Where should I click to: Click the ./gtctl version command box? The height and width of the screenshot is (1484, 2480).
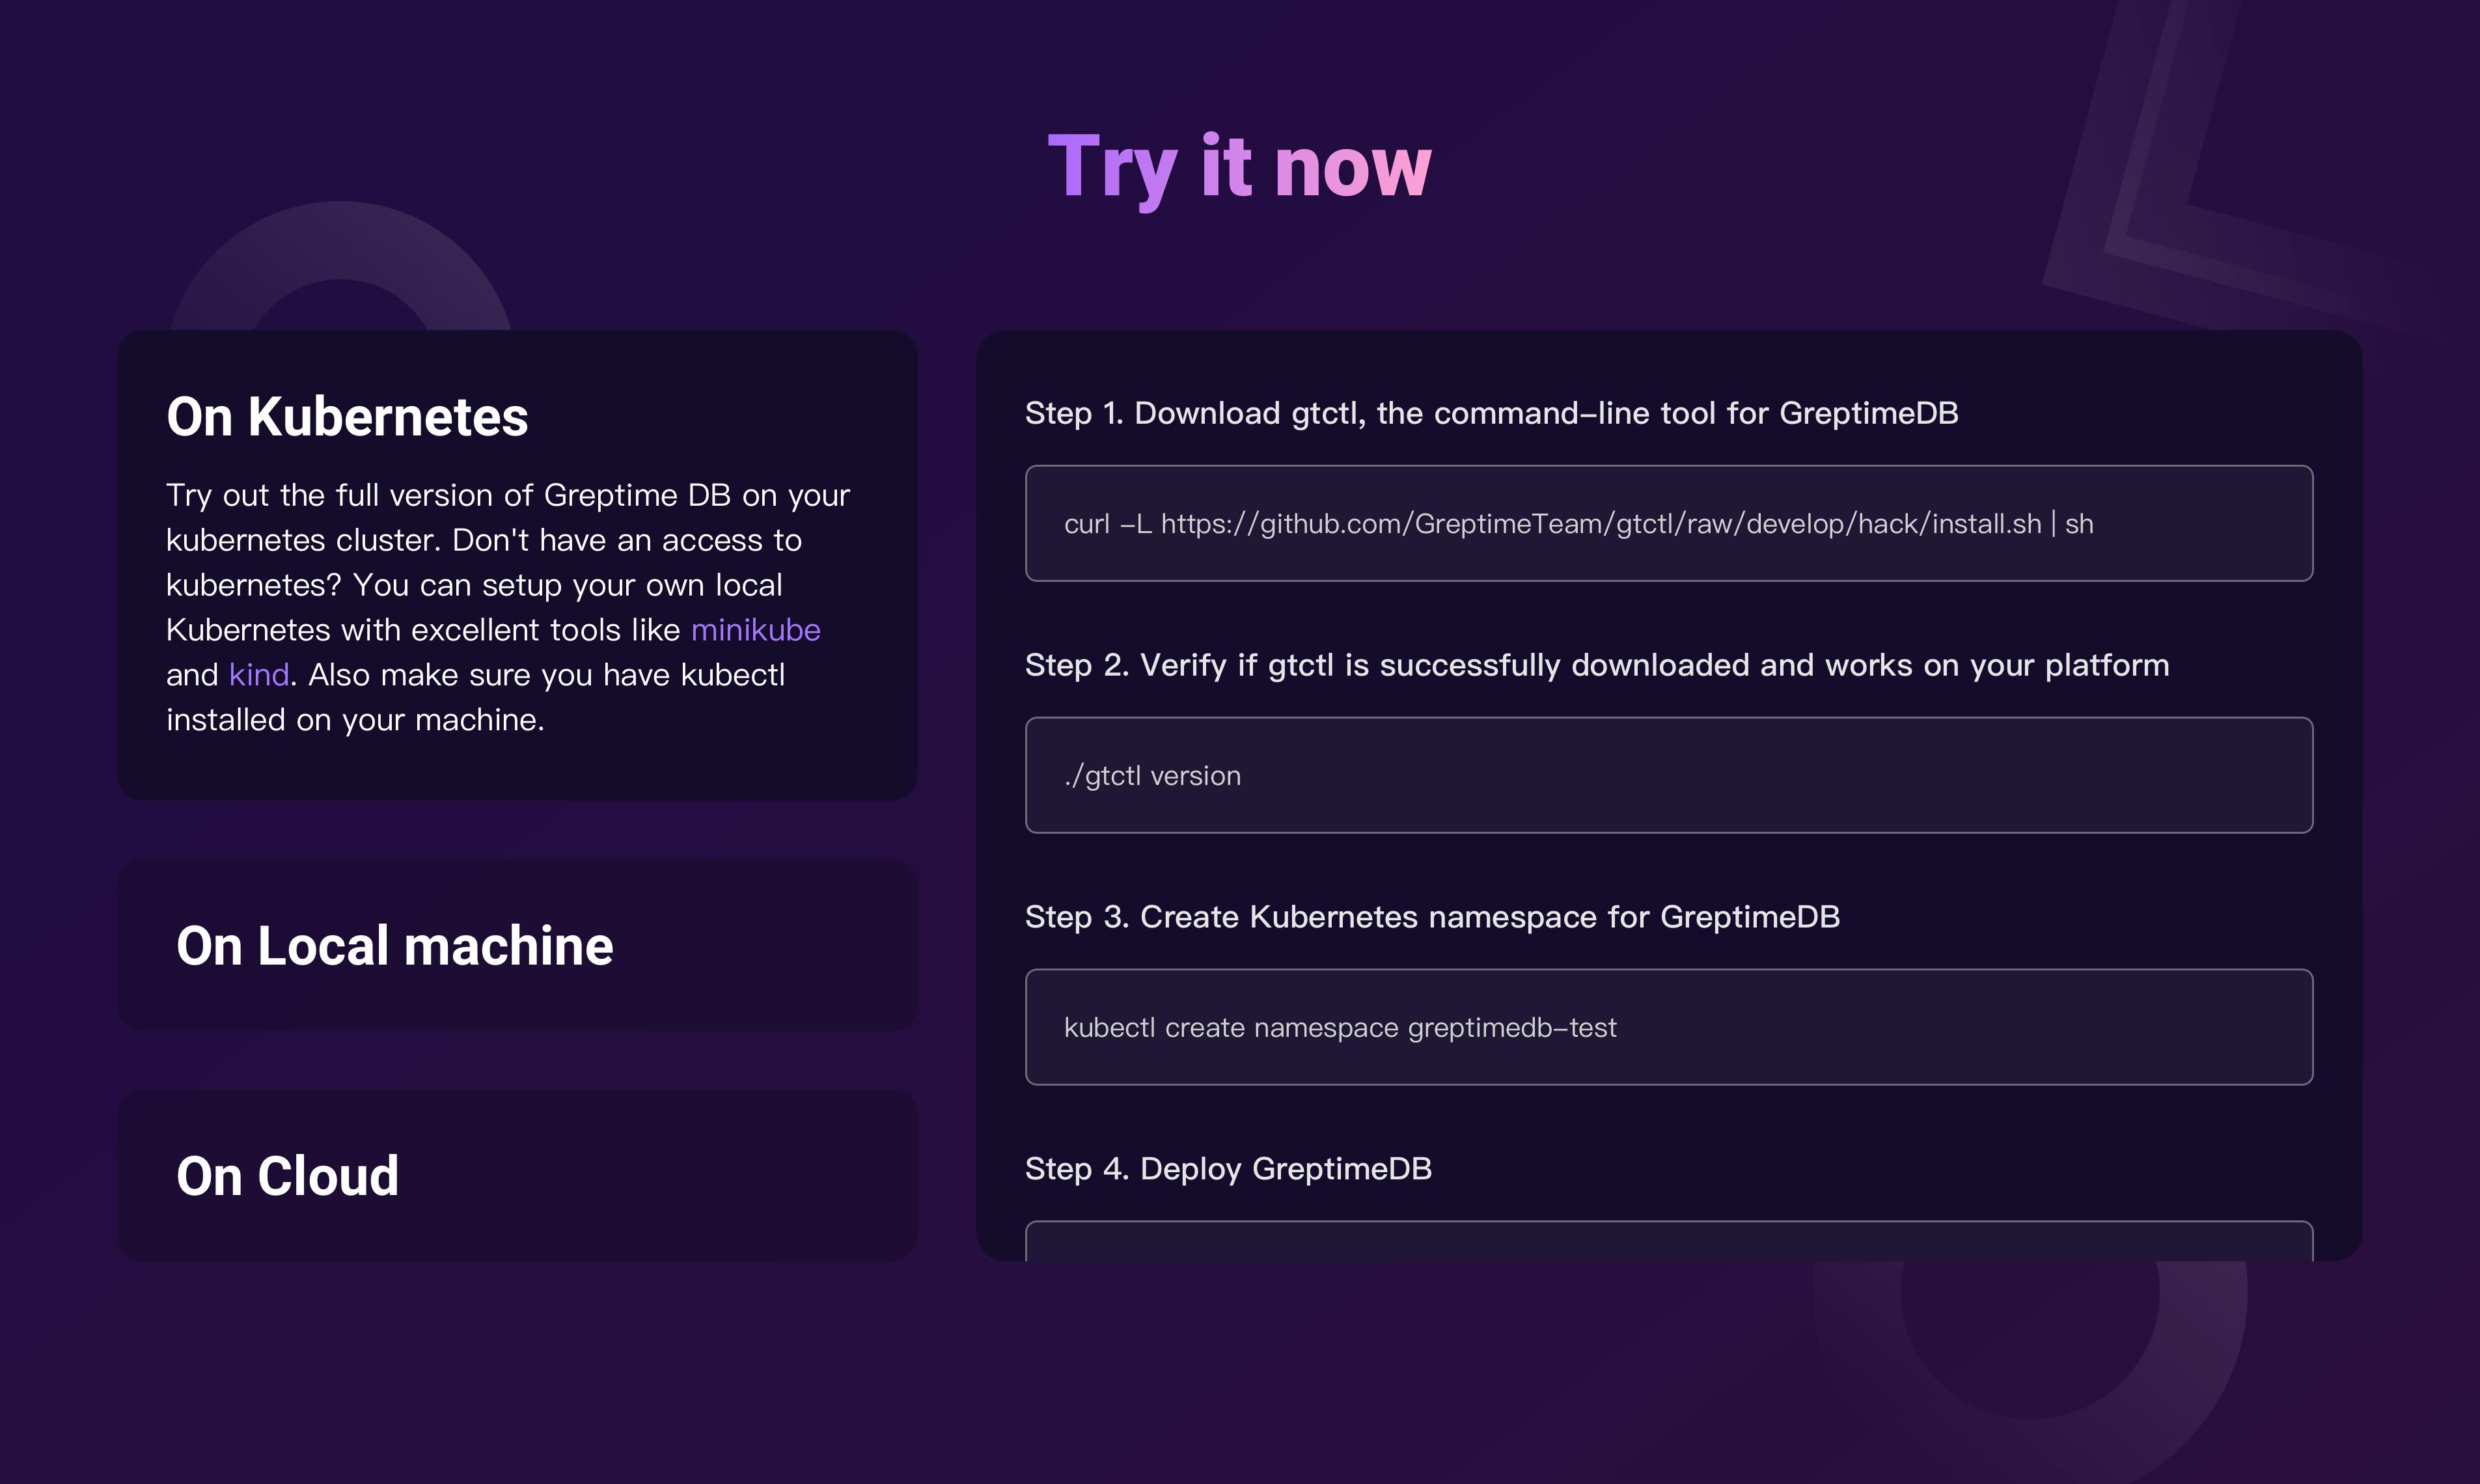point(1669,775)
